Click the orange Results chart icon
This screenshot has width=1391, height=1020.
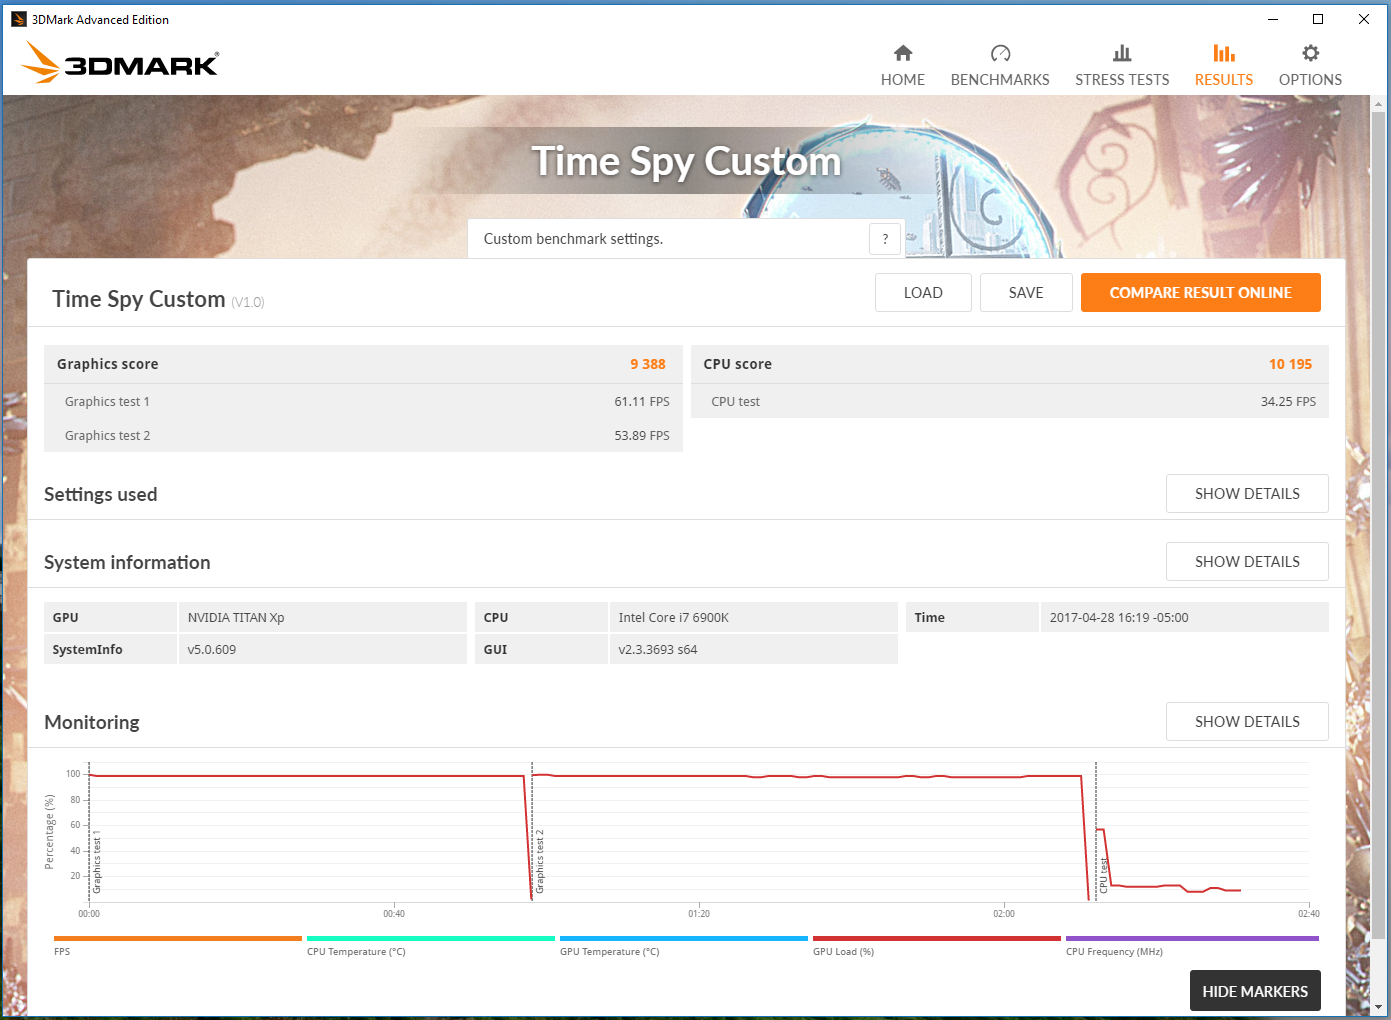pos(1224,53)
